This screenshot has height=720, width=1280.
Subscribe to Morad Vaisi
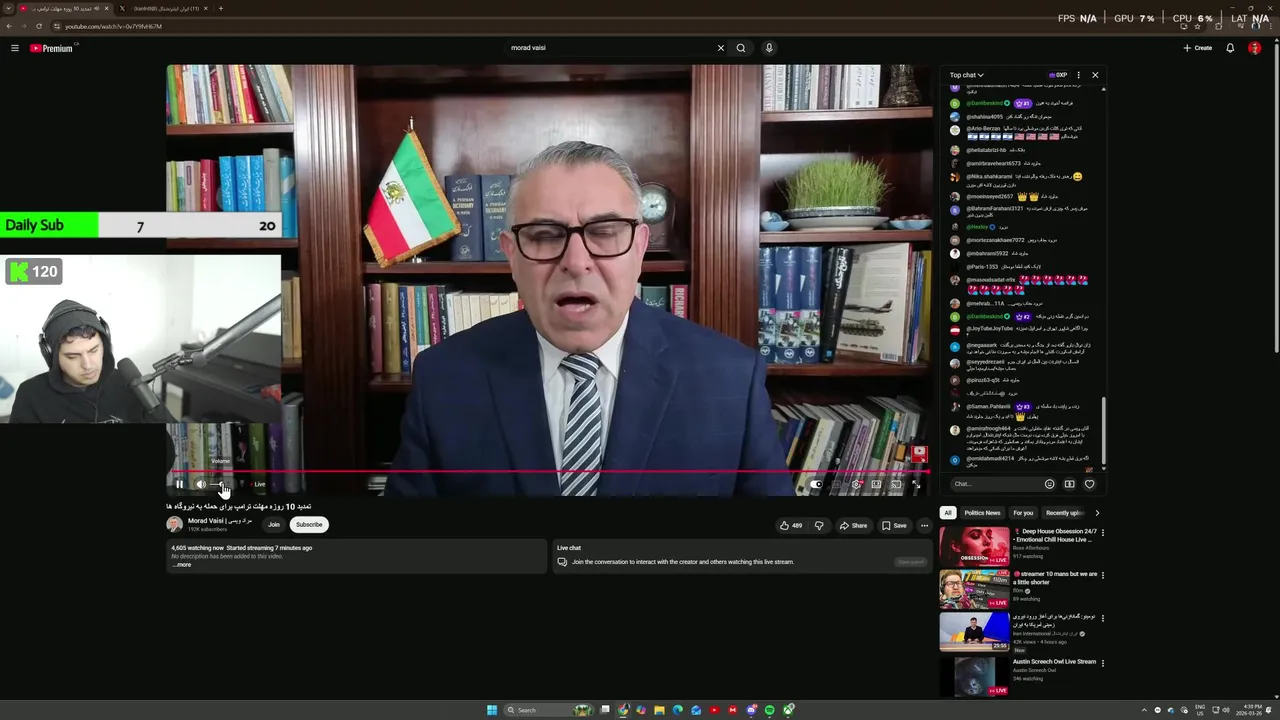pos(309,524)
